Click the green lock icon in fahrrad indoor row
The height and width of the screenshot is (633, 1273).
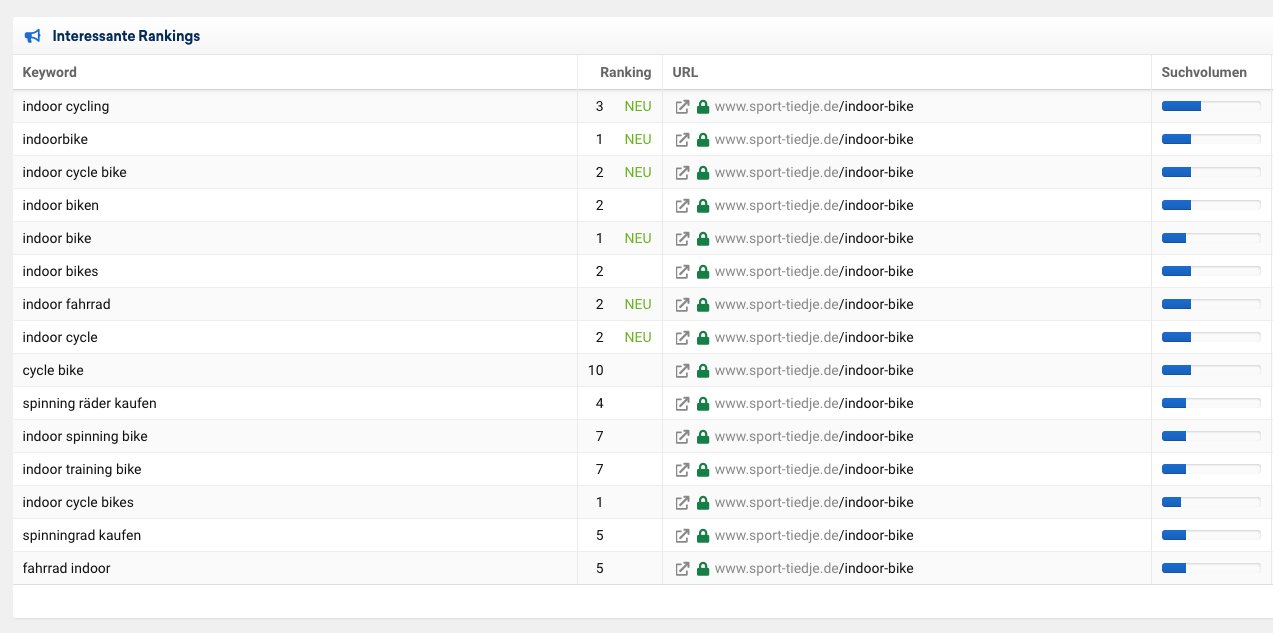click(703, 568)
